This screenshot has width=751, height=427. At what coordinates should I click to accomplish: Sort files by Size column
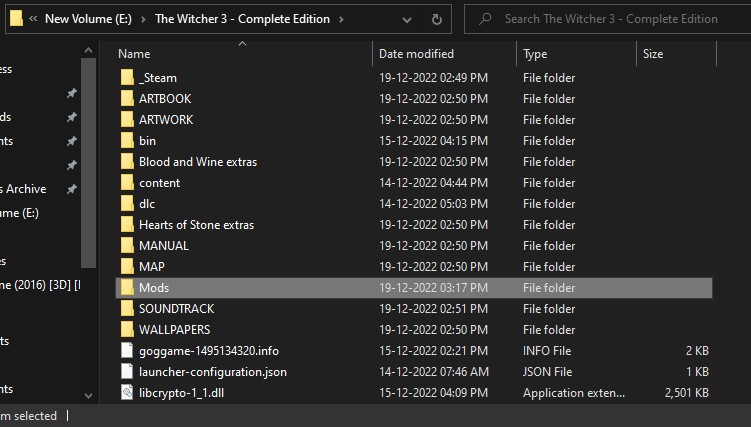653,54
